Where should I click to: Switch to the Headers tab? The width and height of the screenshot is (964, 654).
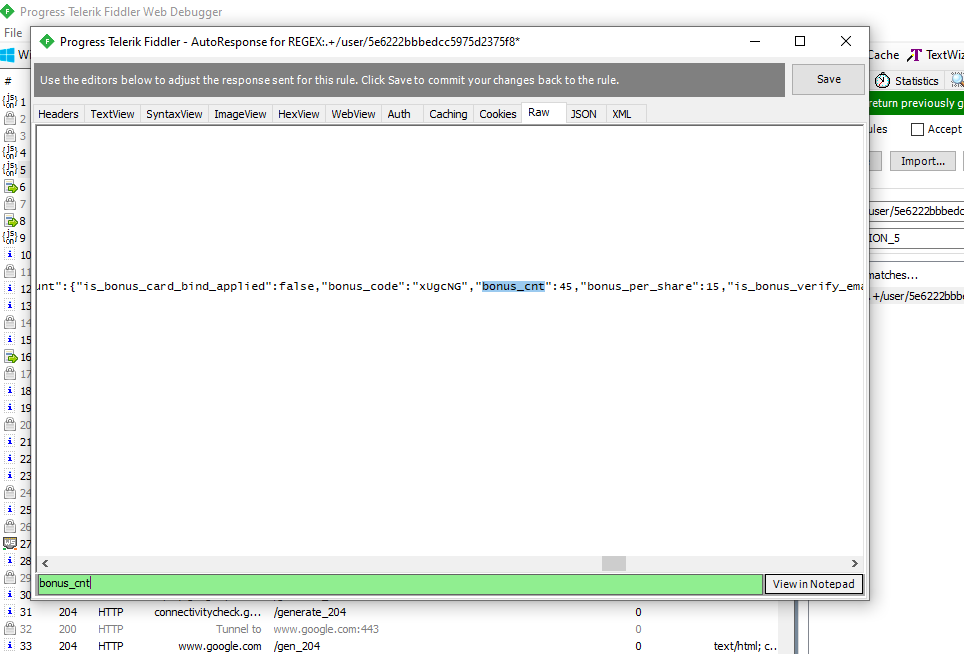point(58,114)
